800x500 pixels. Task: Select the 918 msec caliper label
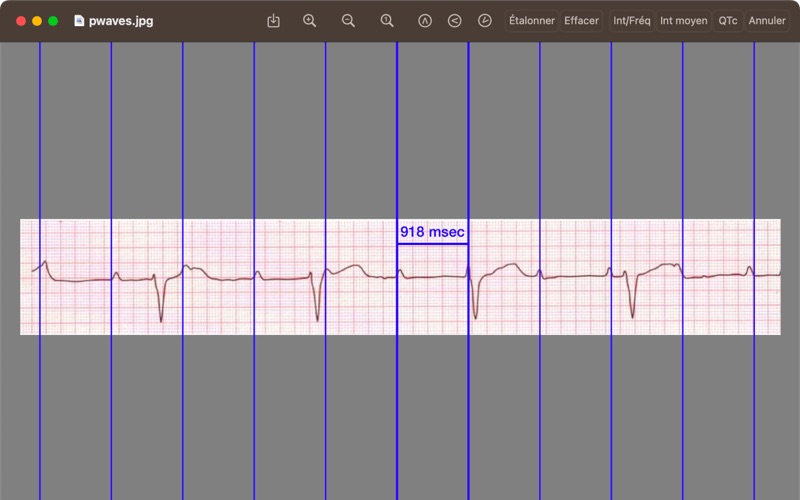[x=432, y=232]
